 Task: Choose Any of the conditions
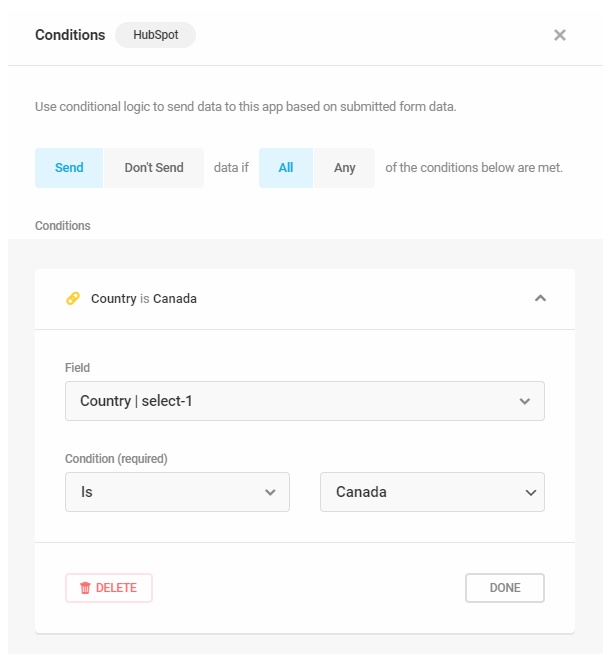[x=344, y=168]
